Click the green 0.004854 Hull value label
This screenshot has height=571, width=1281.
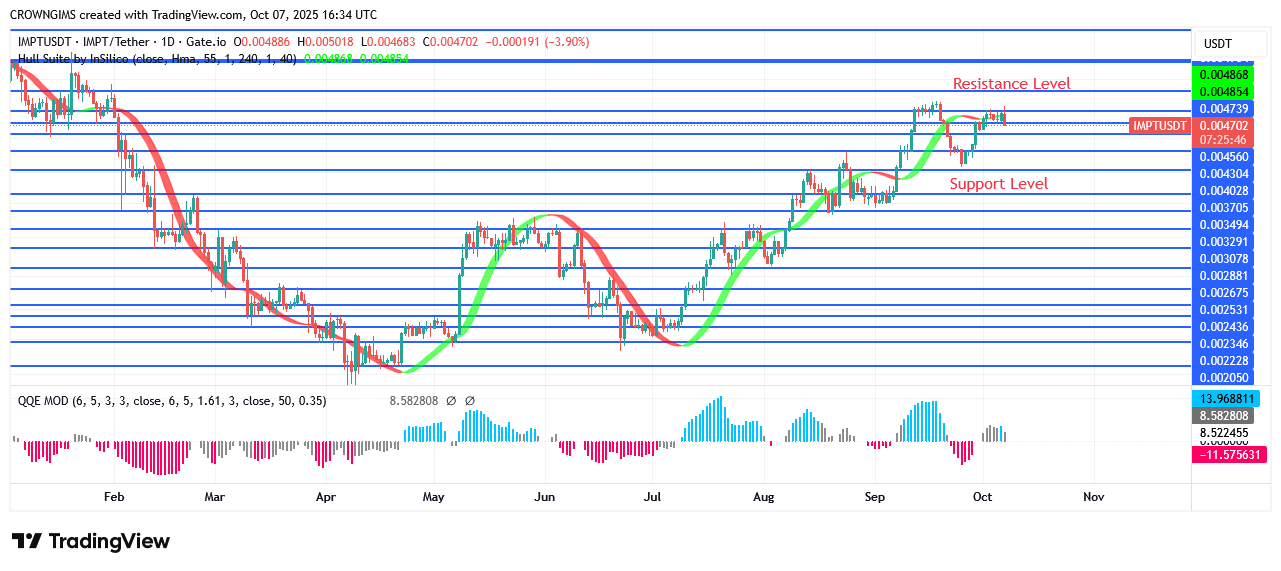point(1224,91)
